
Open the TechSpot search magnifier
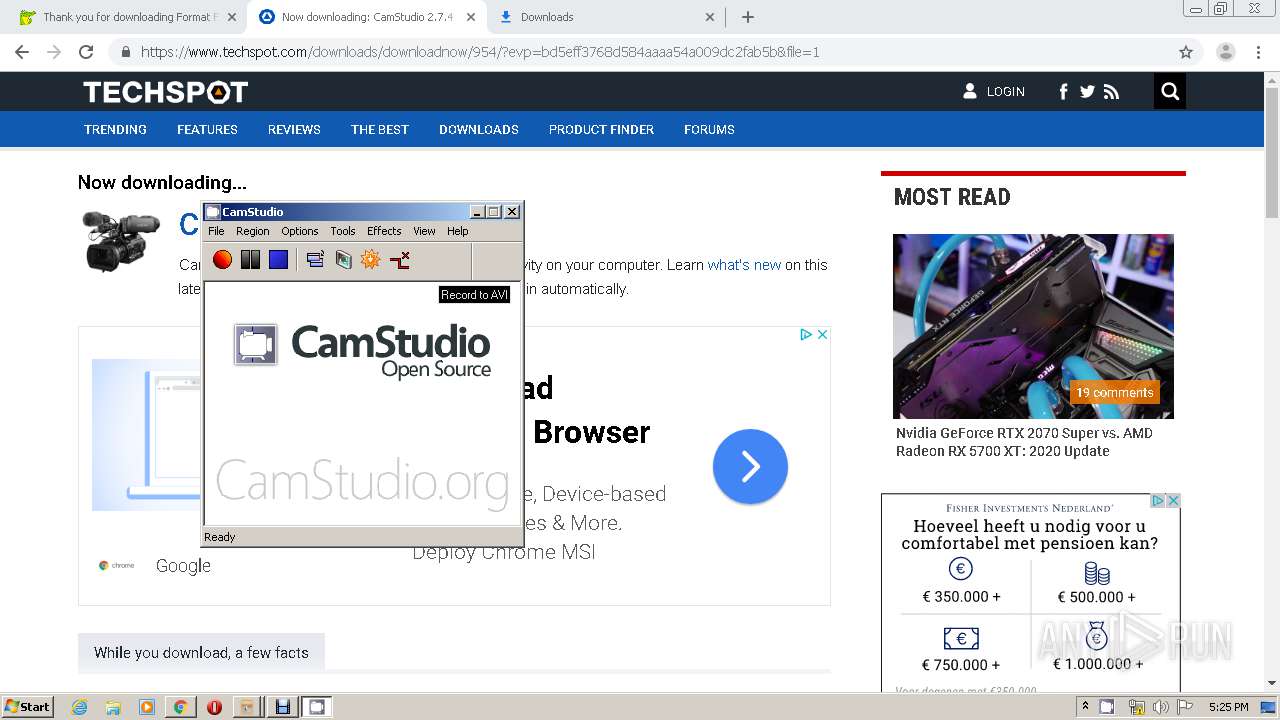click(x=1170, y=92)
